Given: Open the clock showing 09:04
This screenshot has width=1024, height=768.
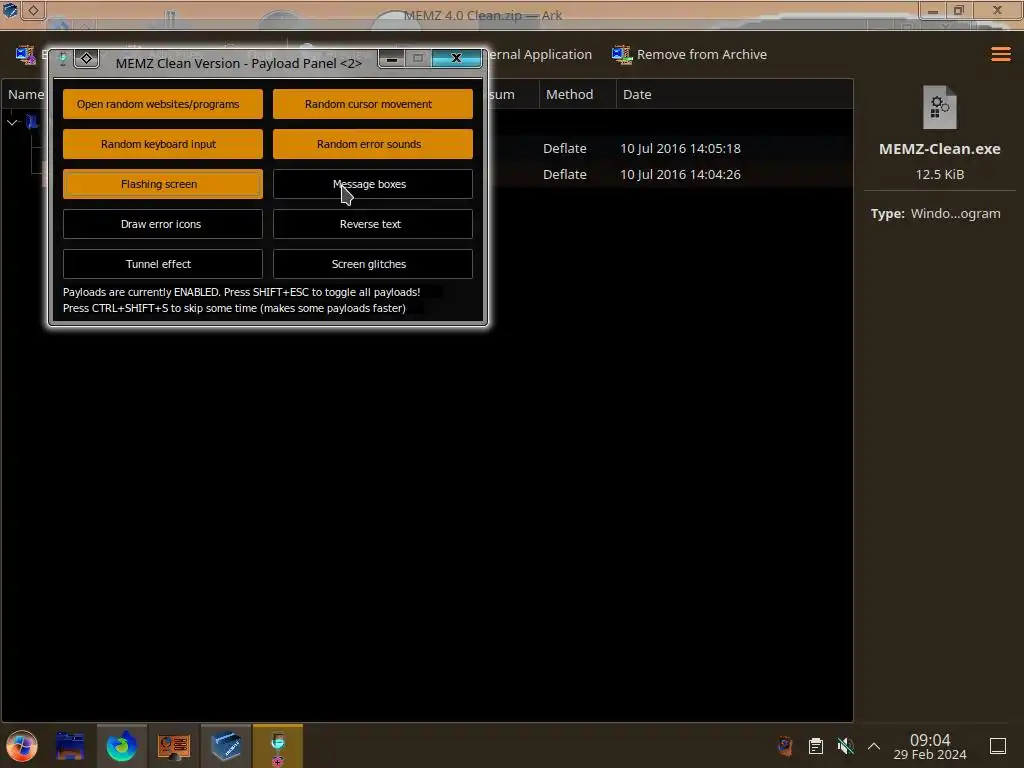Looking at the screenshot, I should (x=930, y=746).
